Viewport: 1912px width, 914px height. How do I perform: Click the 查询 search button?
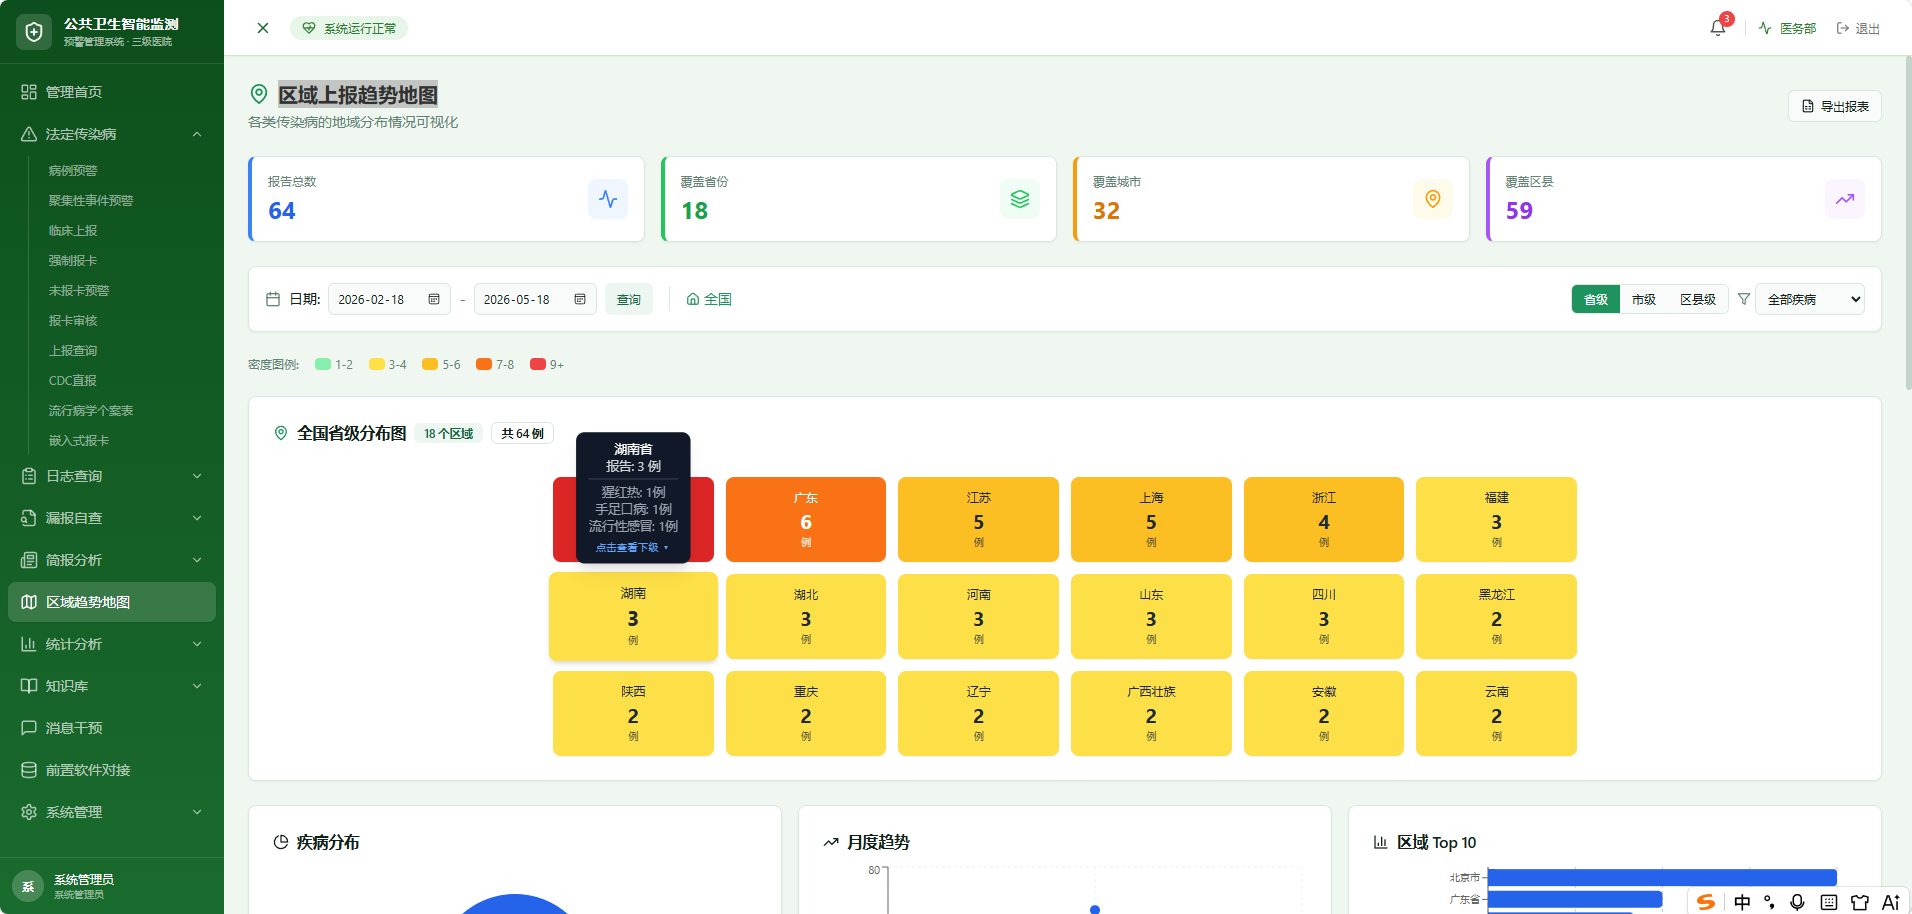pyautogui.click(x=629, y=299)
